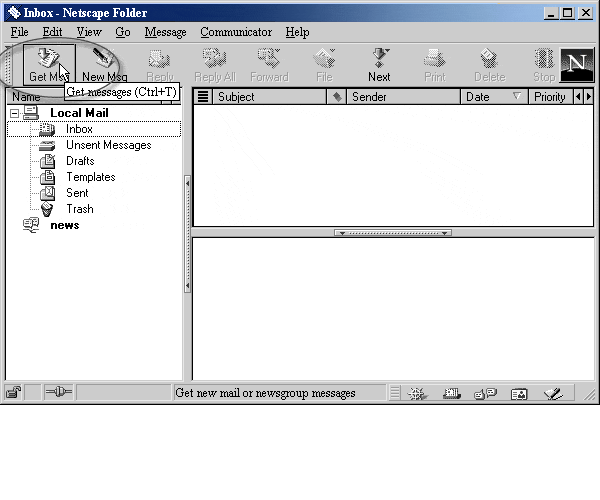This screenshot has height=500, width=600.
Task: Select the Drafts folder
Action: pos(80,161)
